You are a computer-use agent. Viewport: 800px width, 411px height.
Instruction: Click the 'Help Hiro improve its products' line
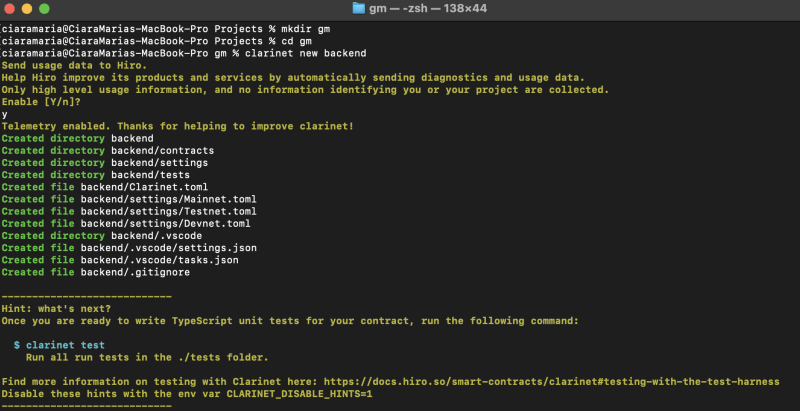[293, 78]
